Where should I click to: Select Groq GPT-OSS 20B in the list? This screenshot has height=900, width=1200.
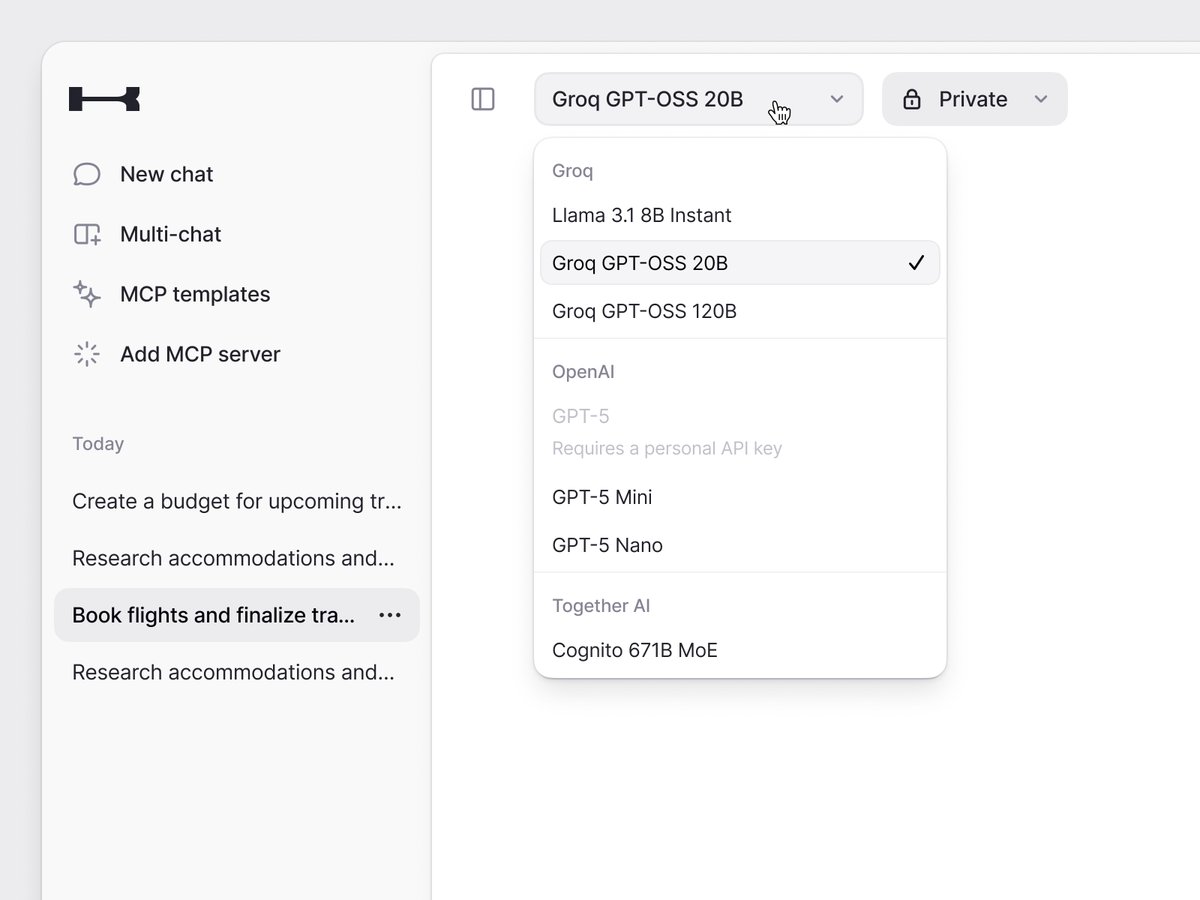(740, 263)
